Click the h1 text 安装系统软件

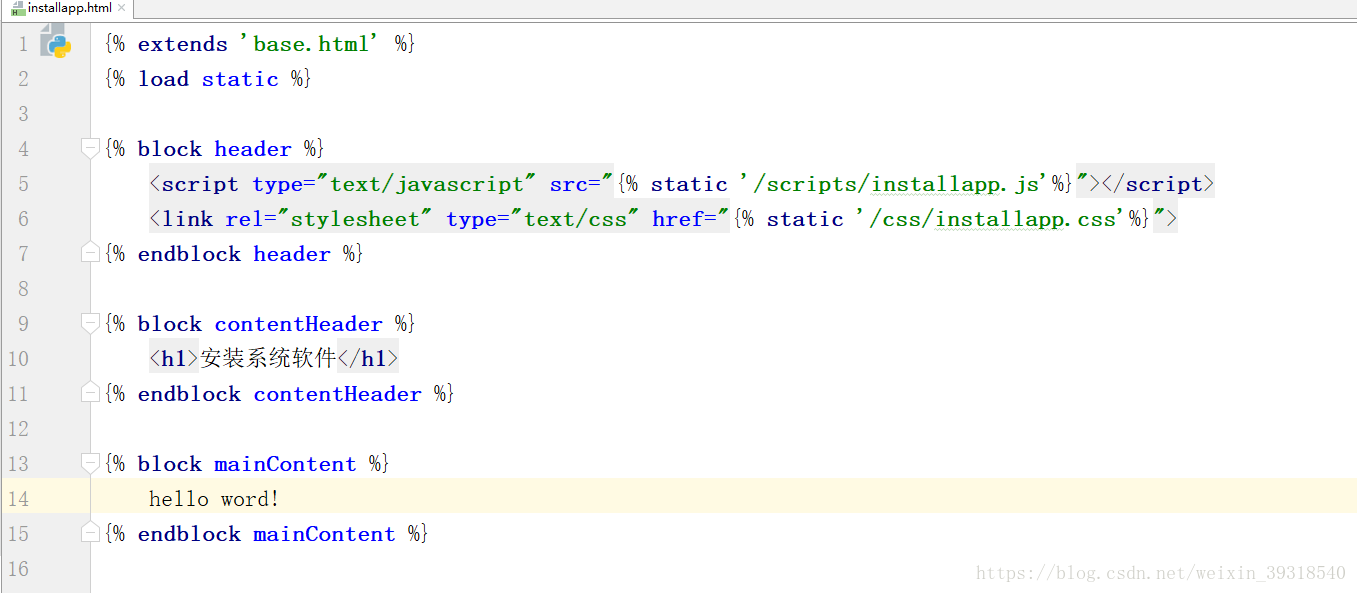coord(268,358)
